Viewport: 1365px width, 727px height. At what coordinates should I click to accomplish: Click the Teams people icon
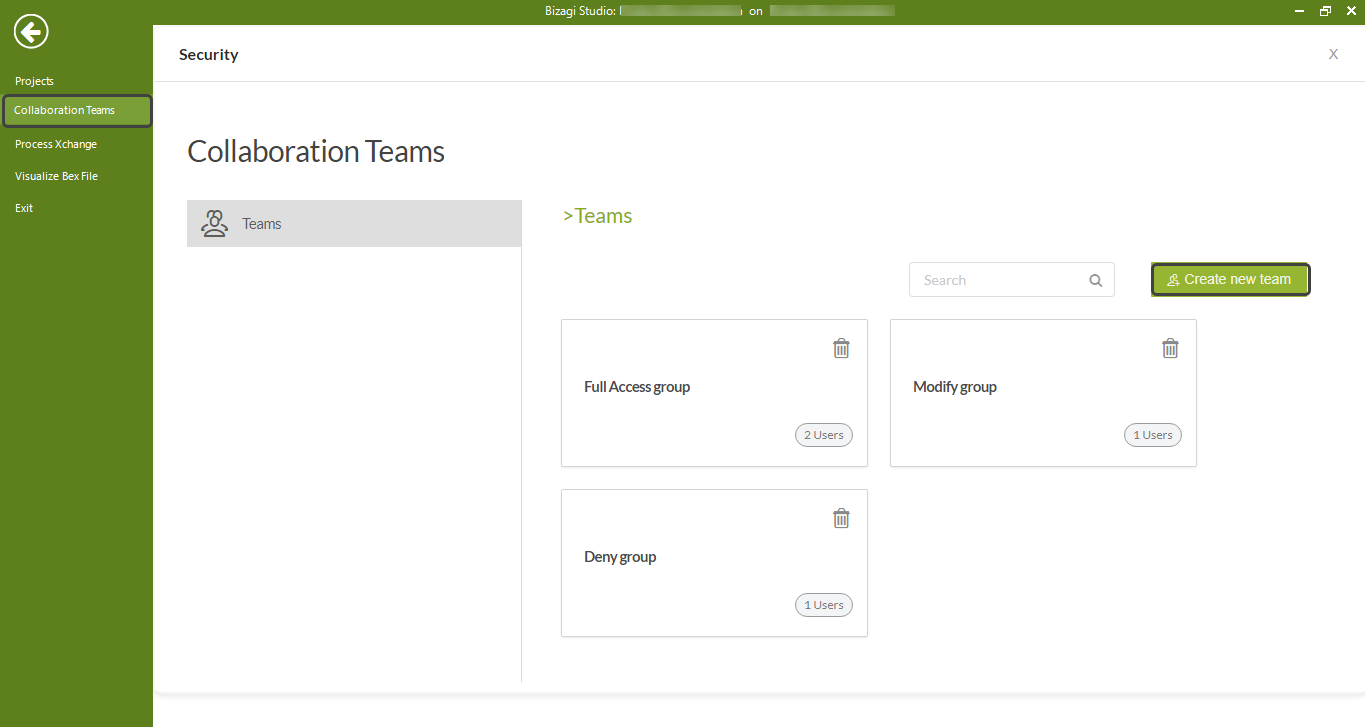pos(214,223)
